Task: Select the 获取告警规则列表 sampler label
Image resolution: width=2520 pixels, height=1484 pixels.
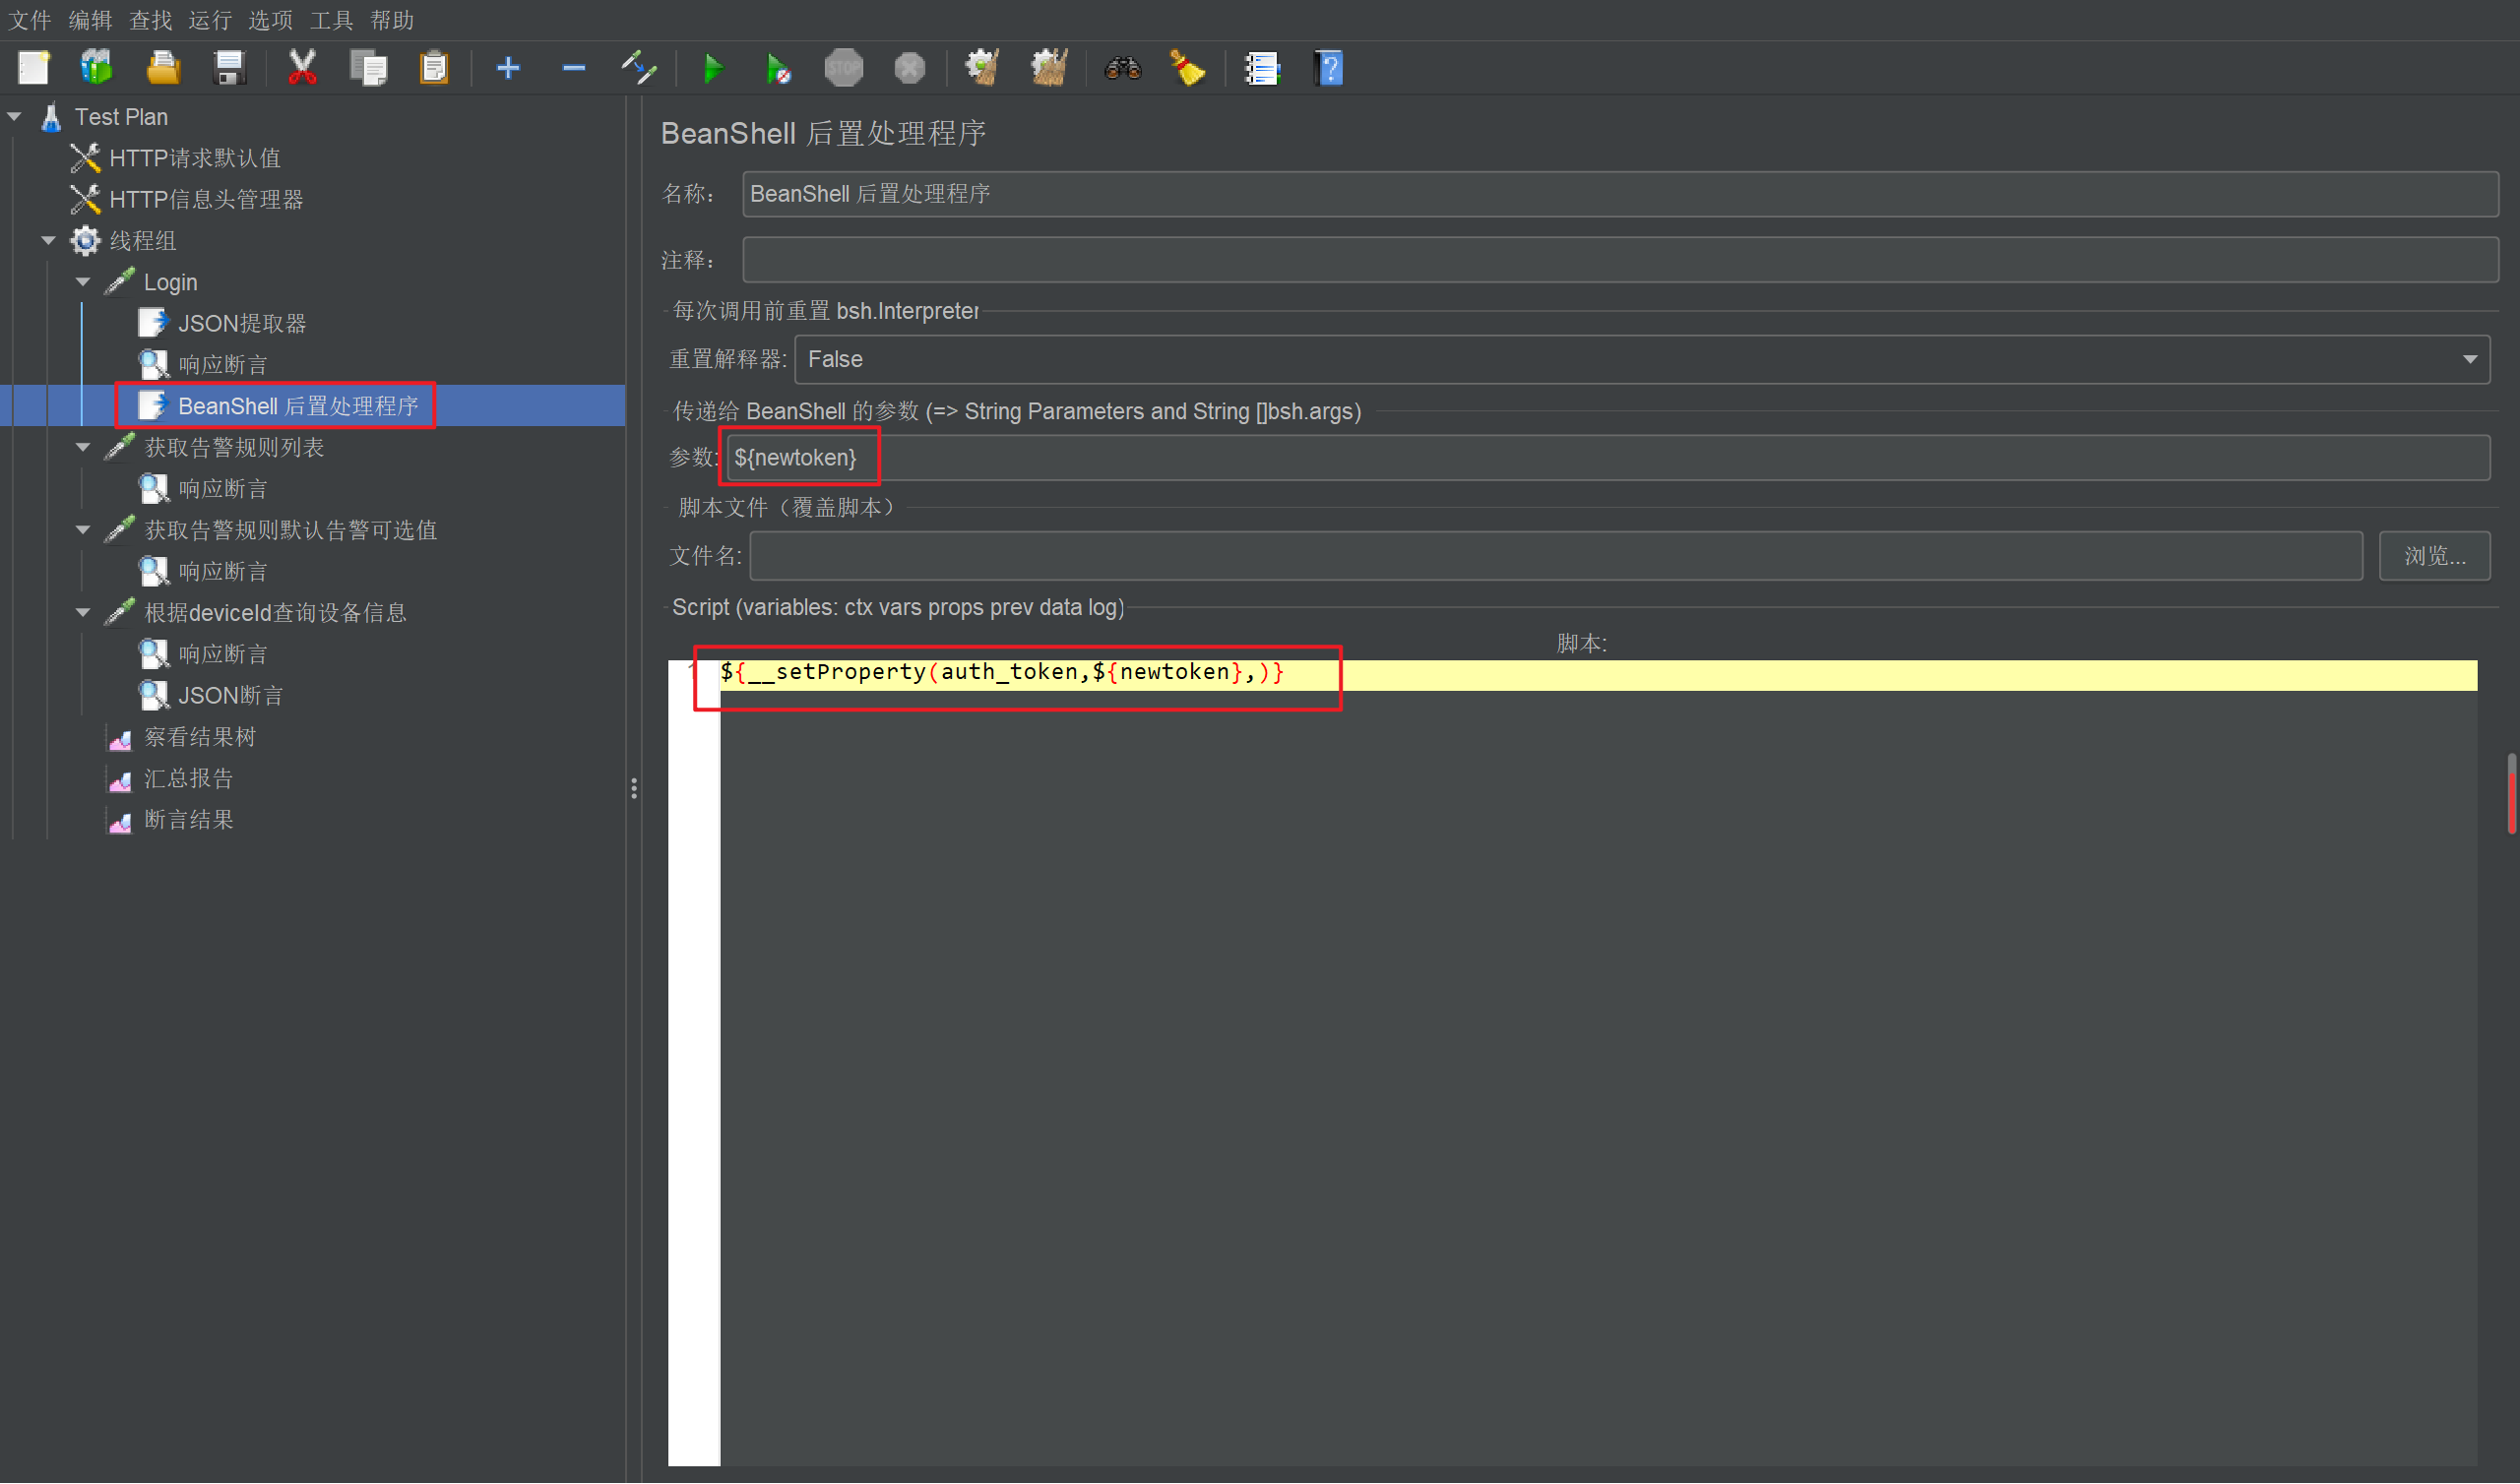Action: click(234, 447)
